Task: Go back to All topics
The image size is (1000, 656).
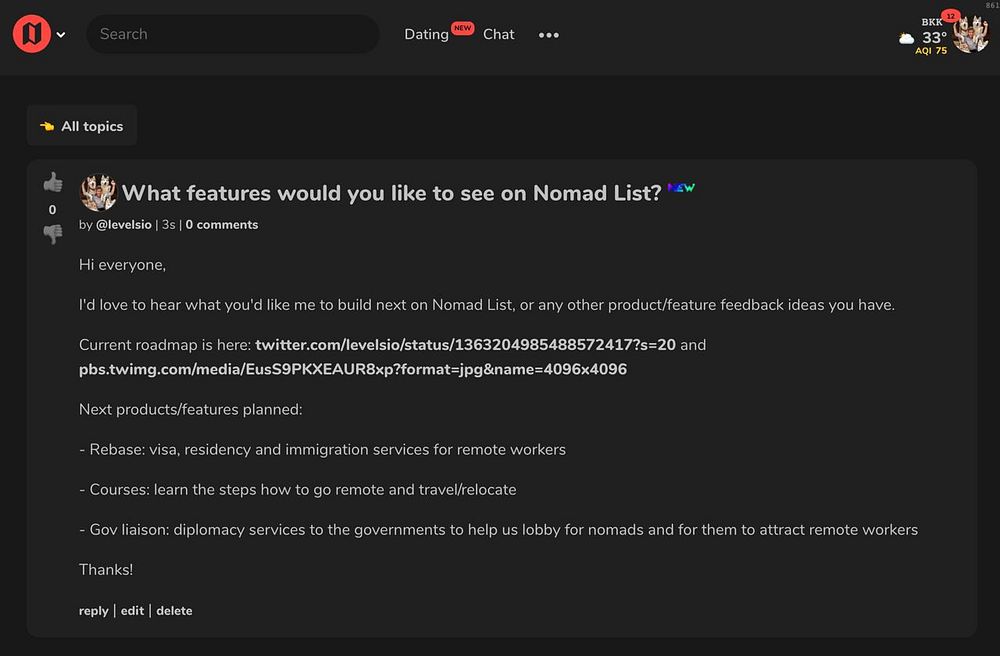Action: pos(82,126)
